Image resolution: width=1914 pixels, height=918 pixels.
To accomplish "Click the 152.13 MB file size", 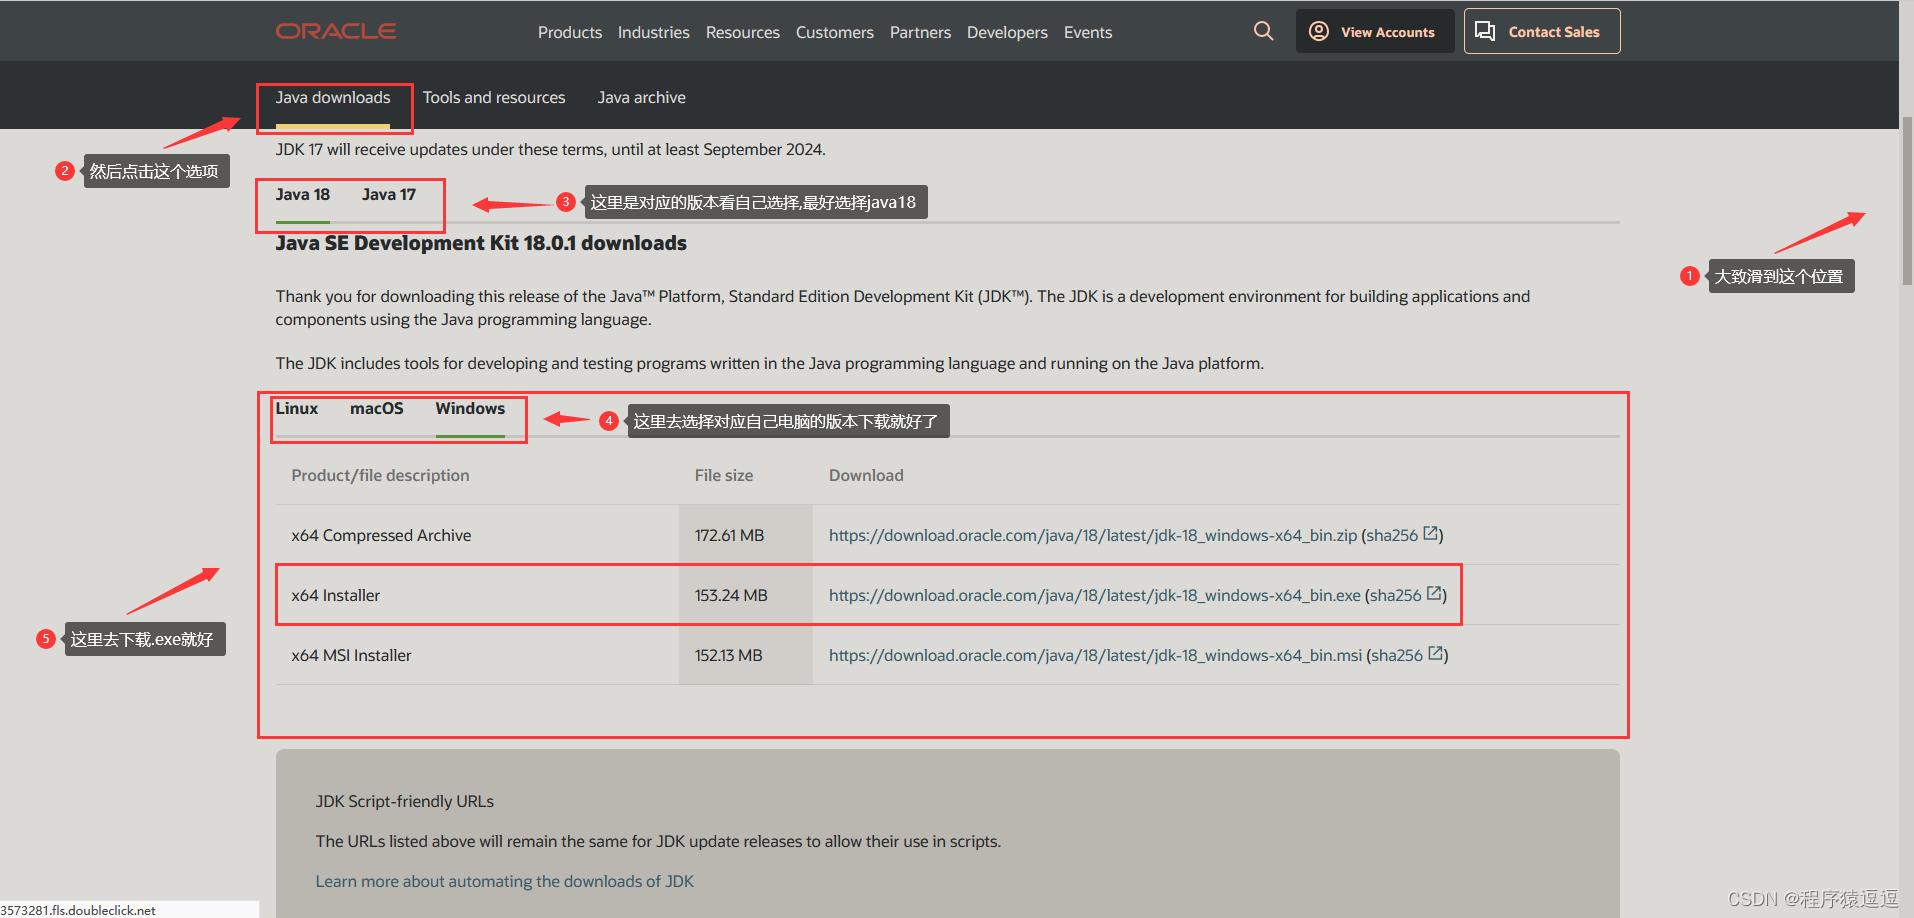I will point(729,655).
